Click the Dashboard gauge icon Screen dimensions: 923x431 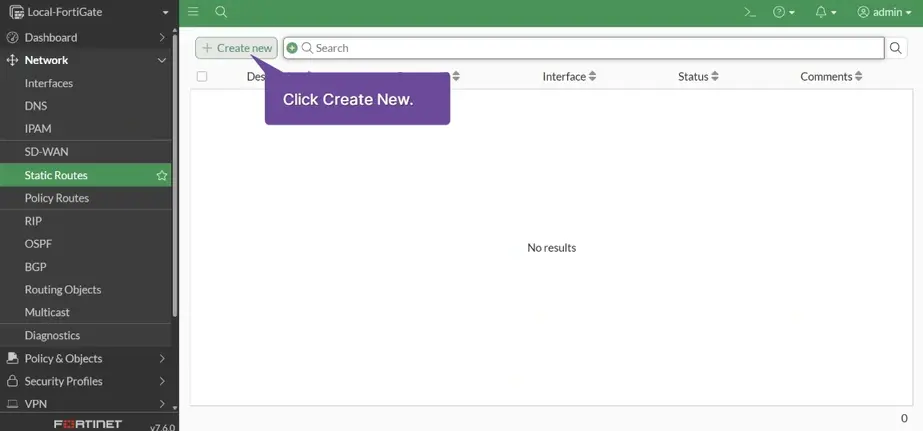(x=12, y=37)
